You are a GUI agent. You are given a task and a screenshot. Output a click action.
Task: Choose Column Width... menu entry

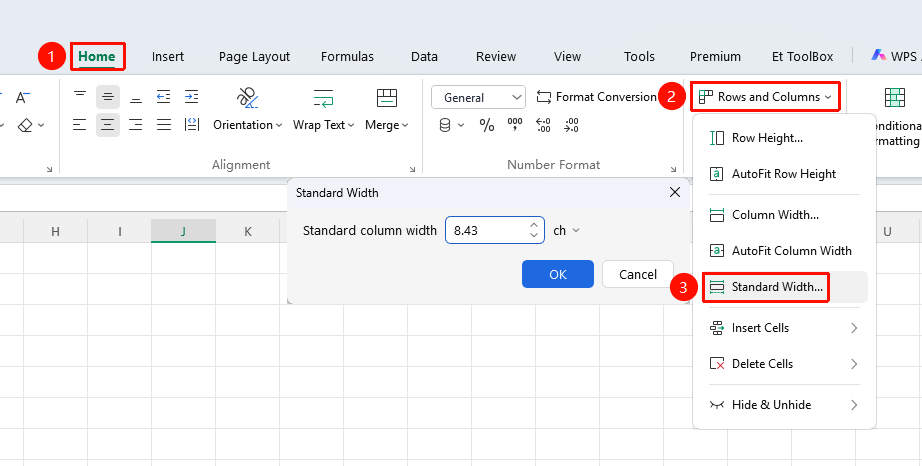(x=784, y=215)
